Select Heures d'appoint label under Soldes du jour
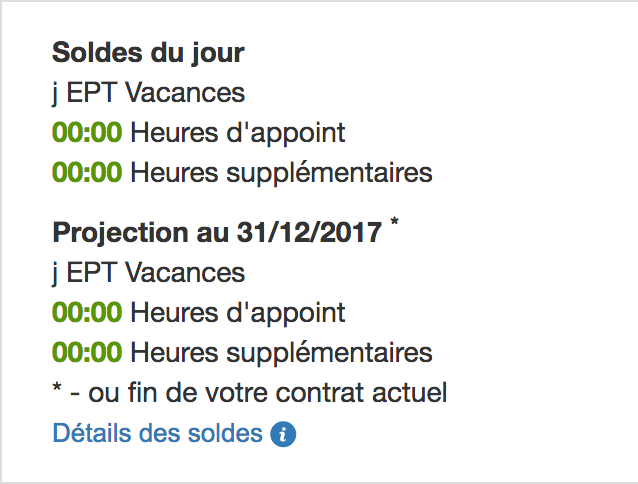Image resolution: width=638 pixels, height=484 pixels. coord(238,132)
